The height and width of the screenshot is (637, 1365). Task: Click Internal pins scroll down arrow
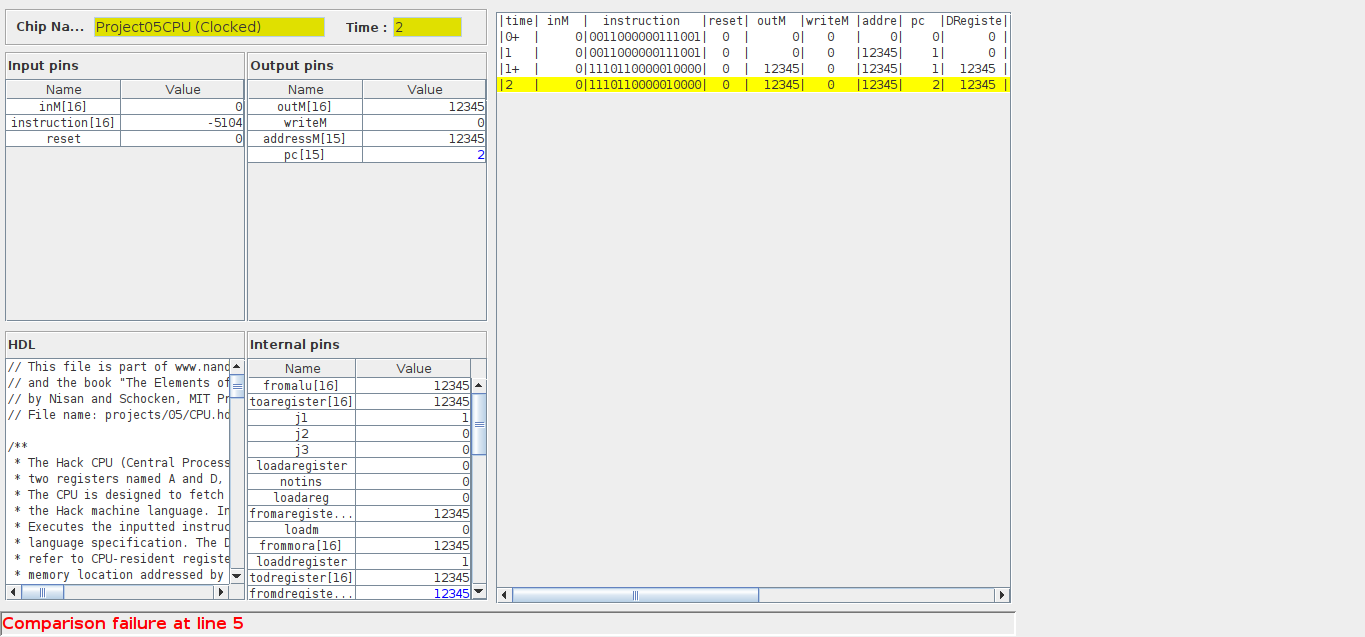(x=478, y=591)
